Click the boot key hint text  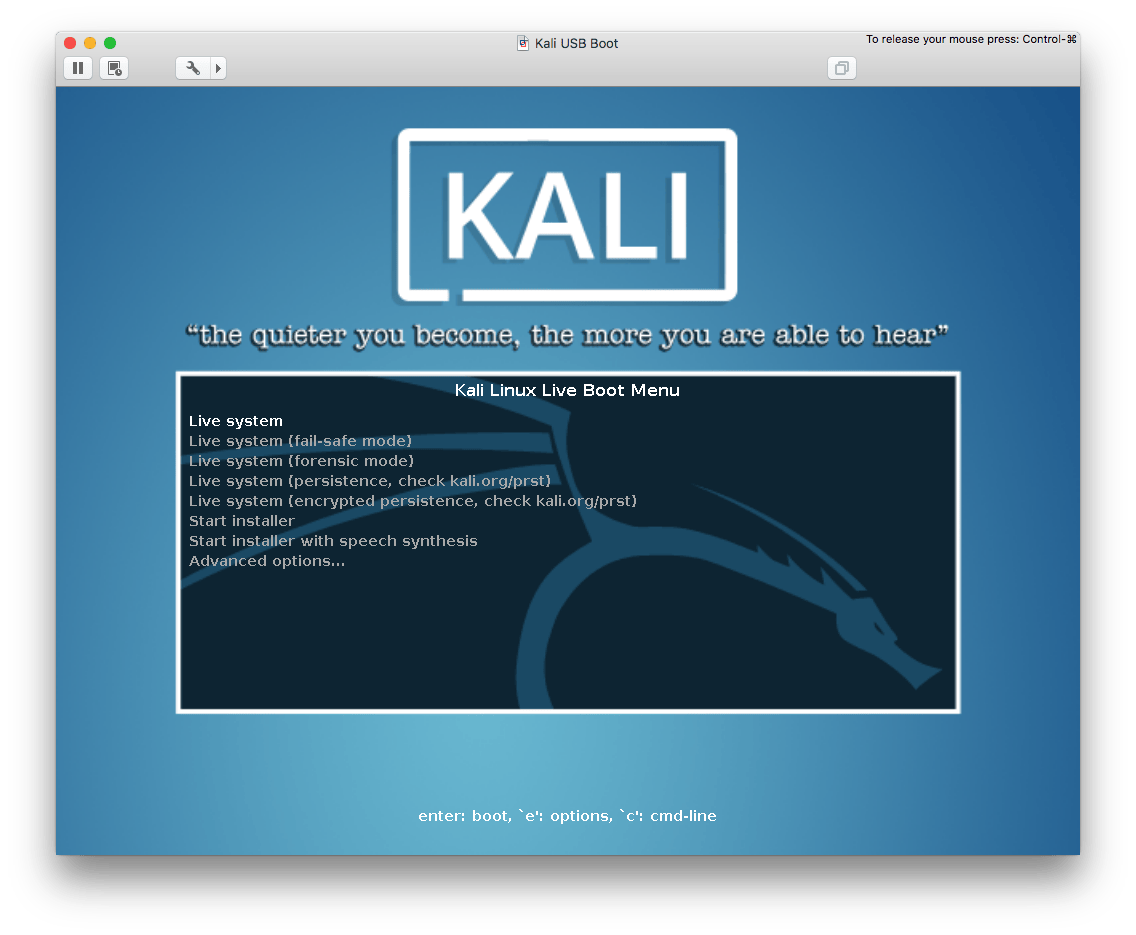pyautogui.click(x=567, y=816)
